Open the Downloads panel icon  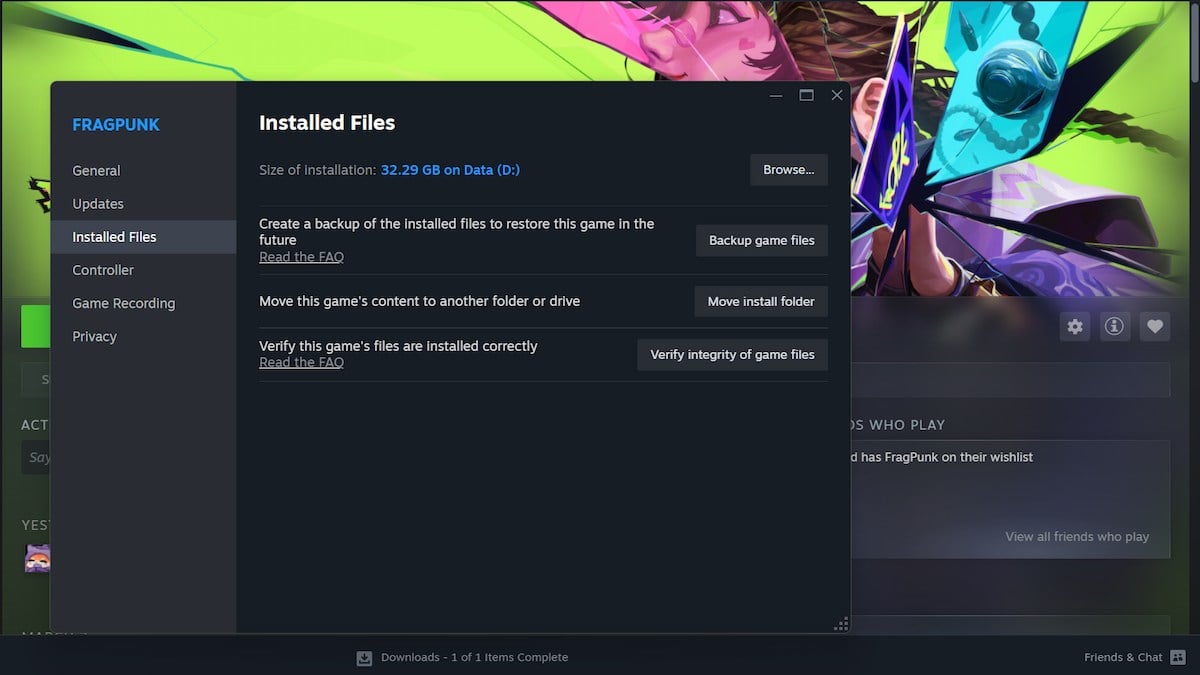(362, 657)
